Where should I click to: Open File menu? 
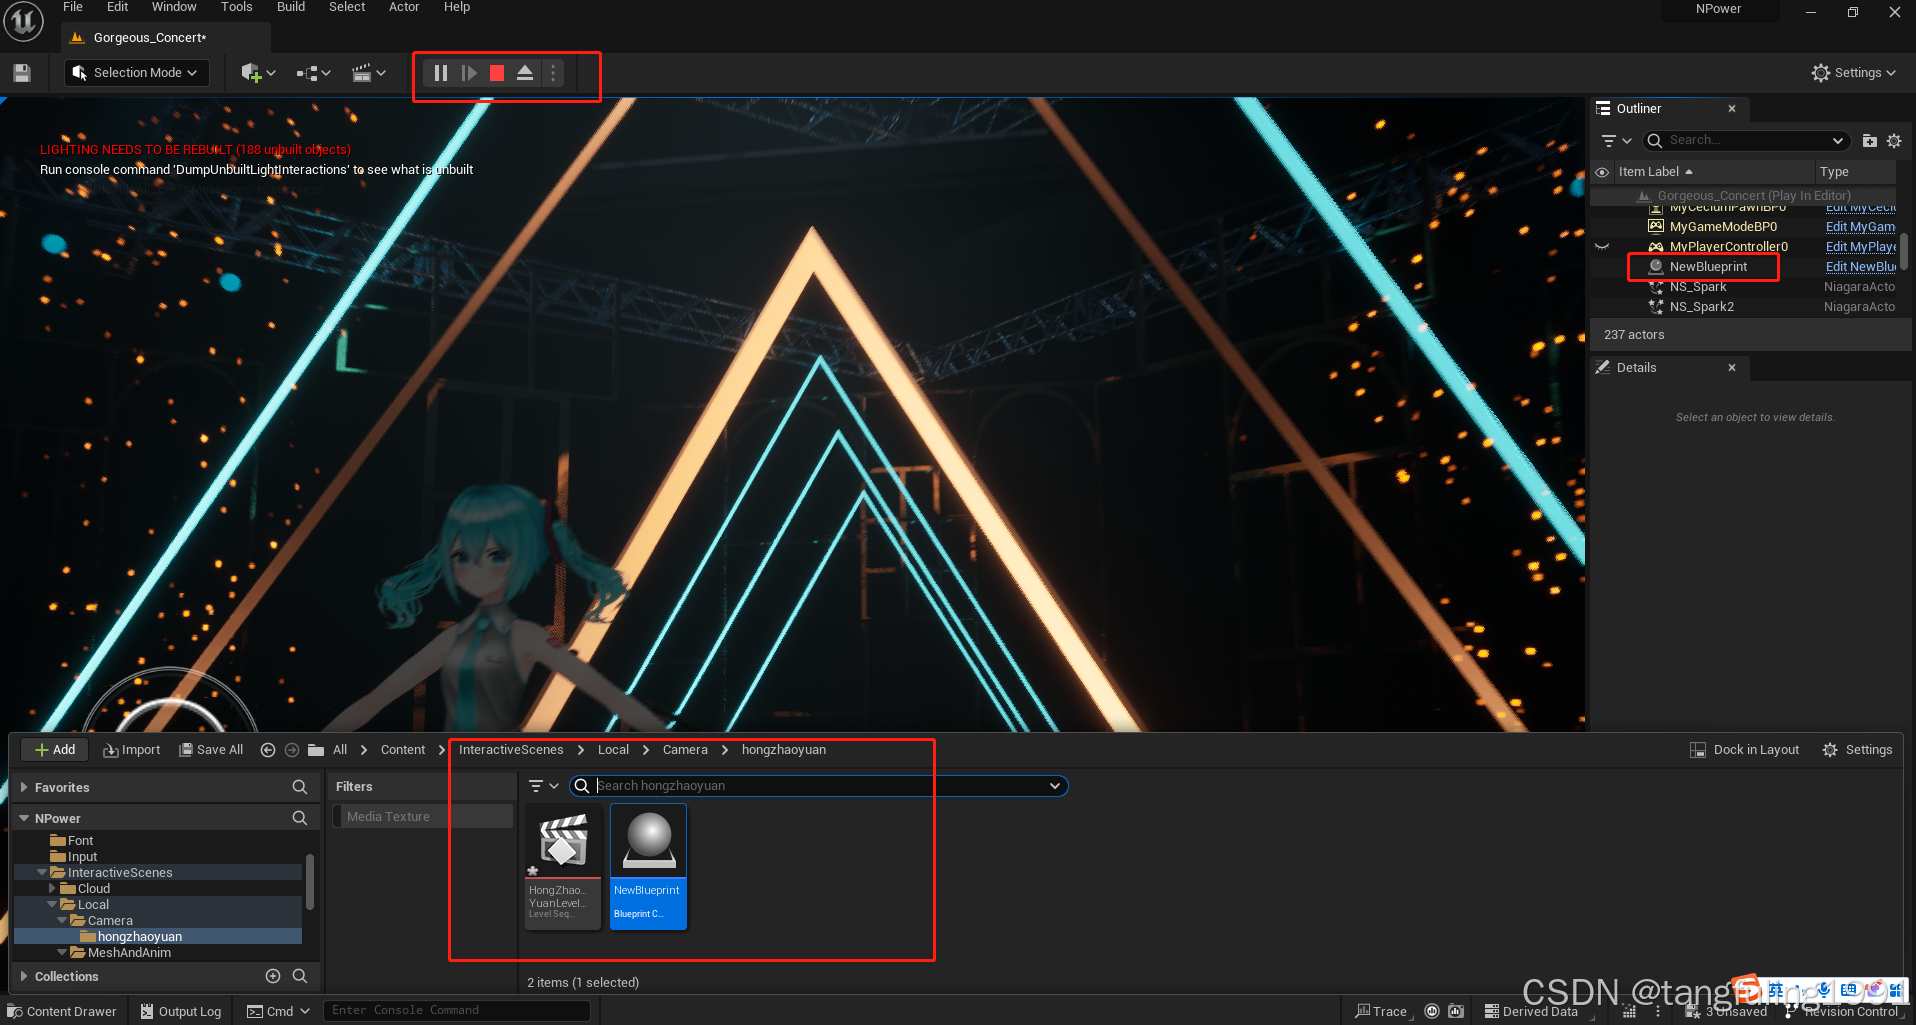pos(73,7)
